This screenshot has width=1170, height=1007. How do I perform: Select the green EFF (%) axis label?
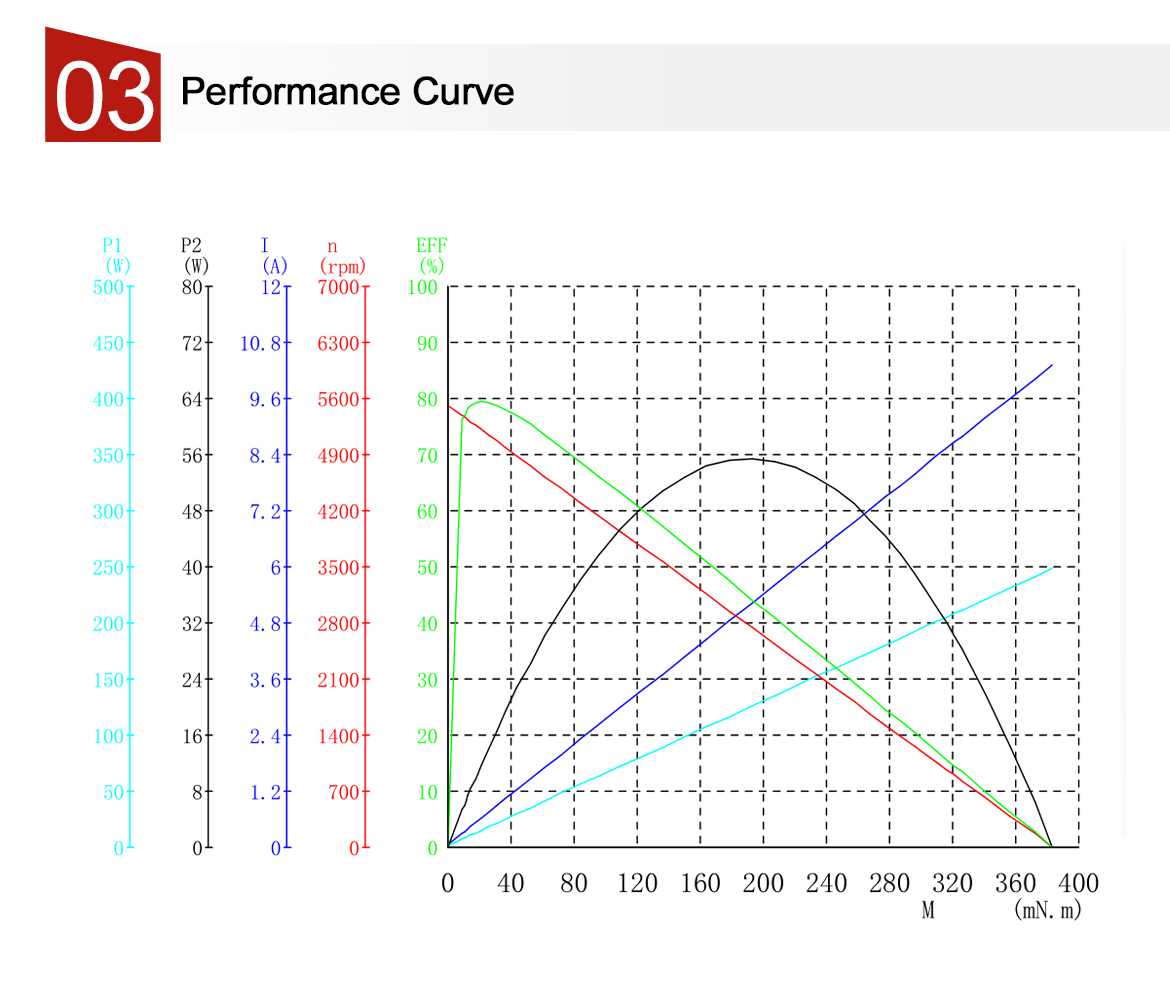[x=431, y=256]
